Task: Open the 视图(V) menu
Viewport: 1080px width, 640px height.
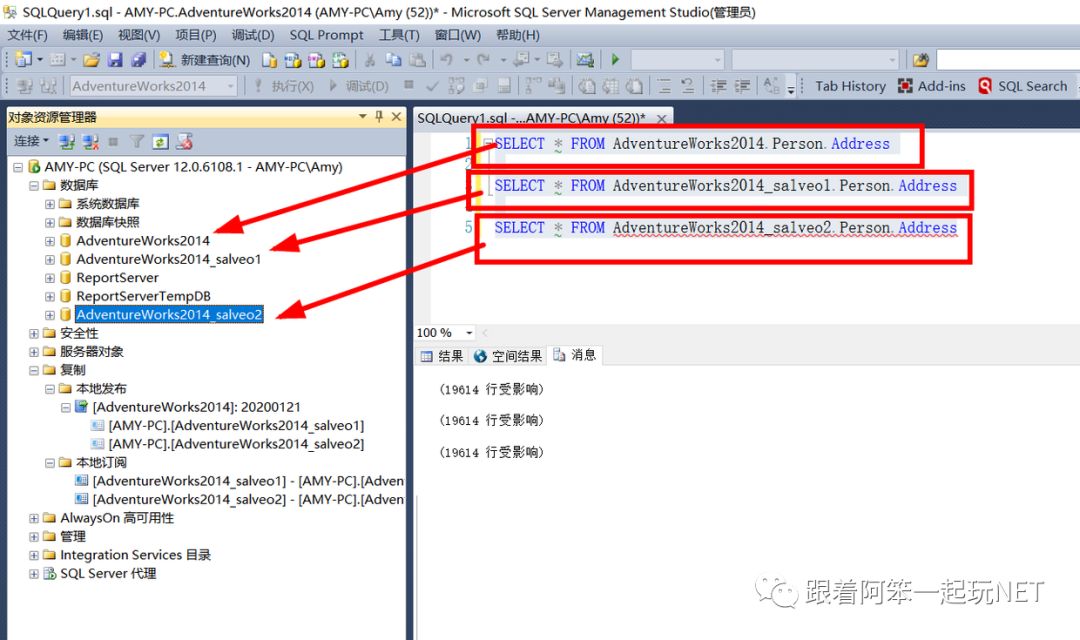Action: coord(139,35)
